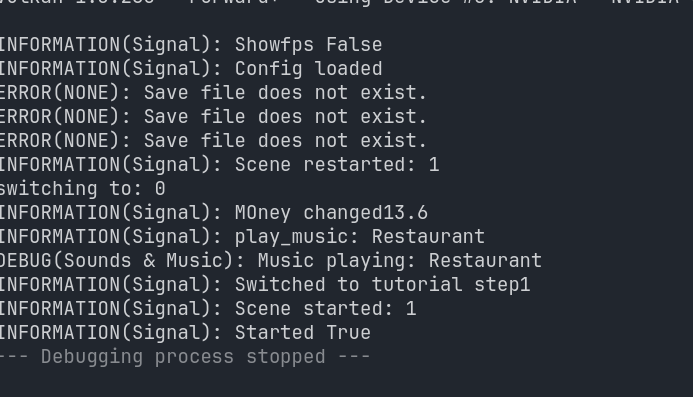Click the third 'Save file does not exist' error

tap(213, 140)
